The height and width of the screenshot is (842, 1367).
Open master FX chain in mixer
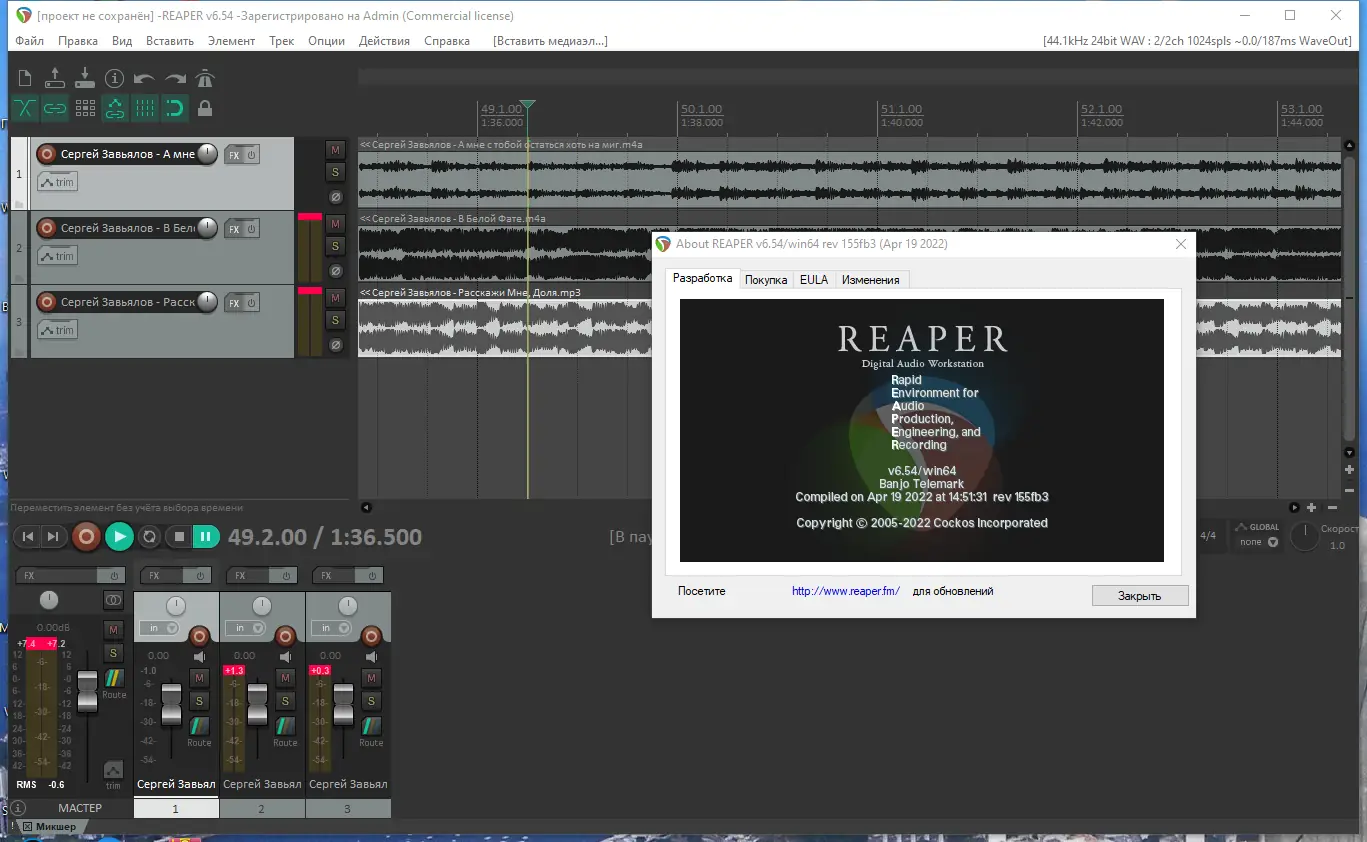coord(58,576)
